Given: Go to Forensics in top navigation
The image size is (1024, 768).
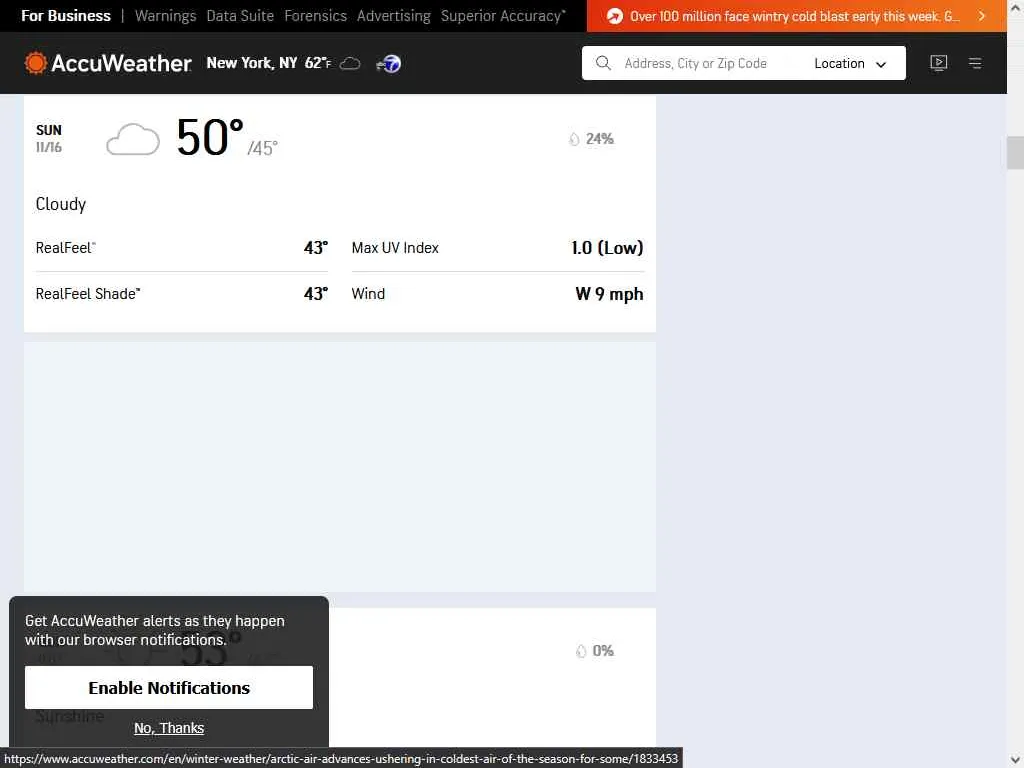Looking at the screenshot, I should coord(315,16).
